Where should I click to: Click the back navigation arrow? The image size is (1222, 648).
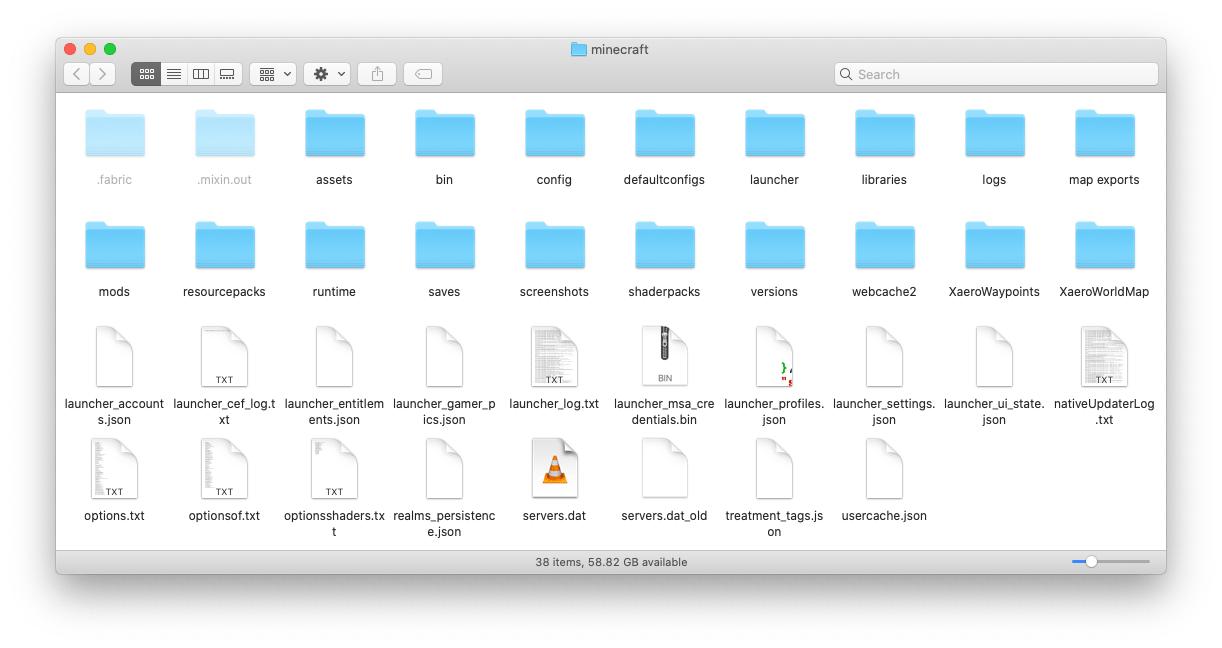pos(76,73)
